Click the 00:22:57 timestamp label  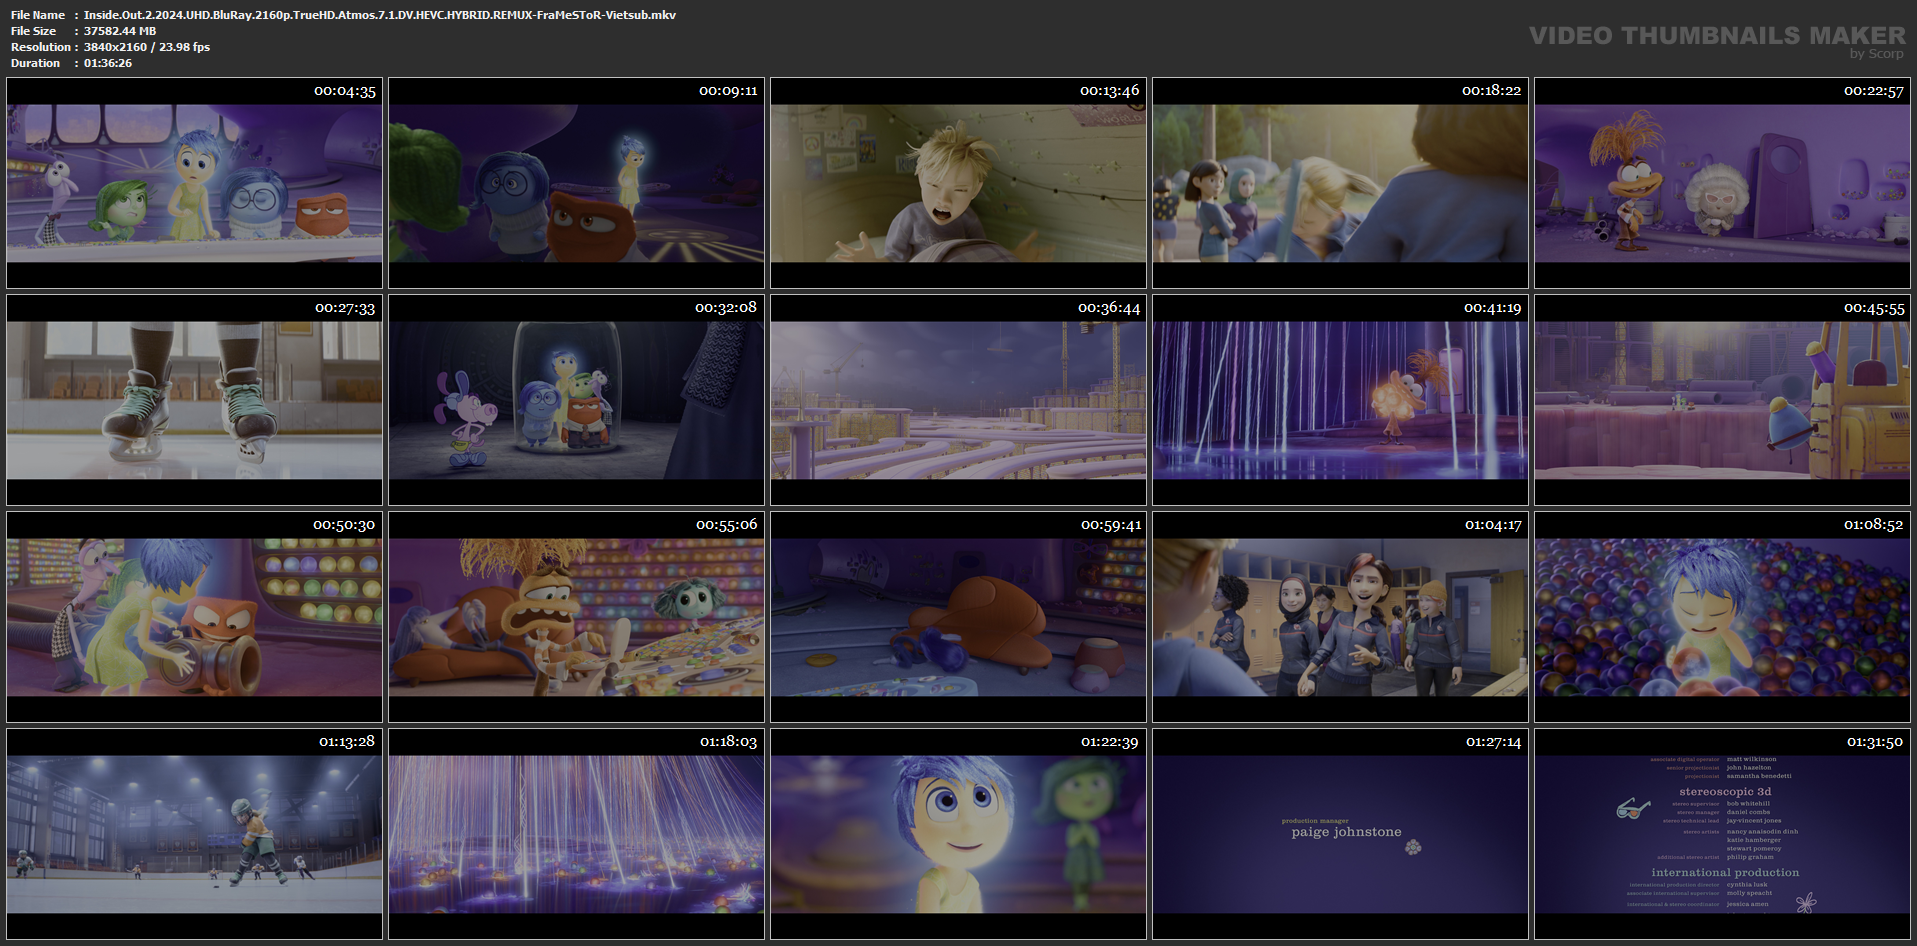coord(1874,91)
